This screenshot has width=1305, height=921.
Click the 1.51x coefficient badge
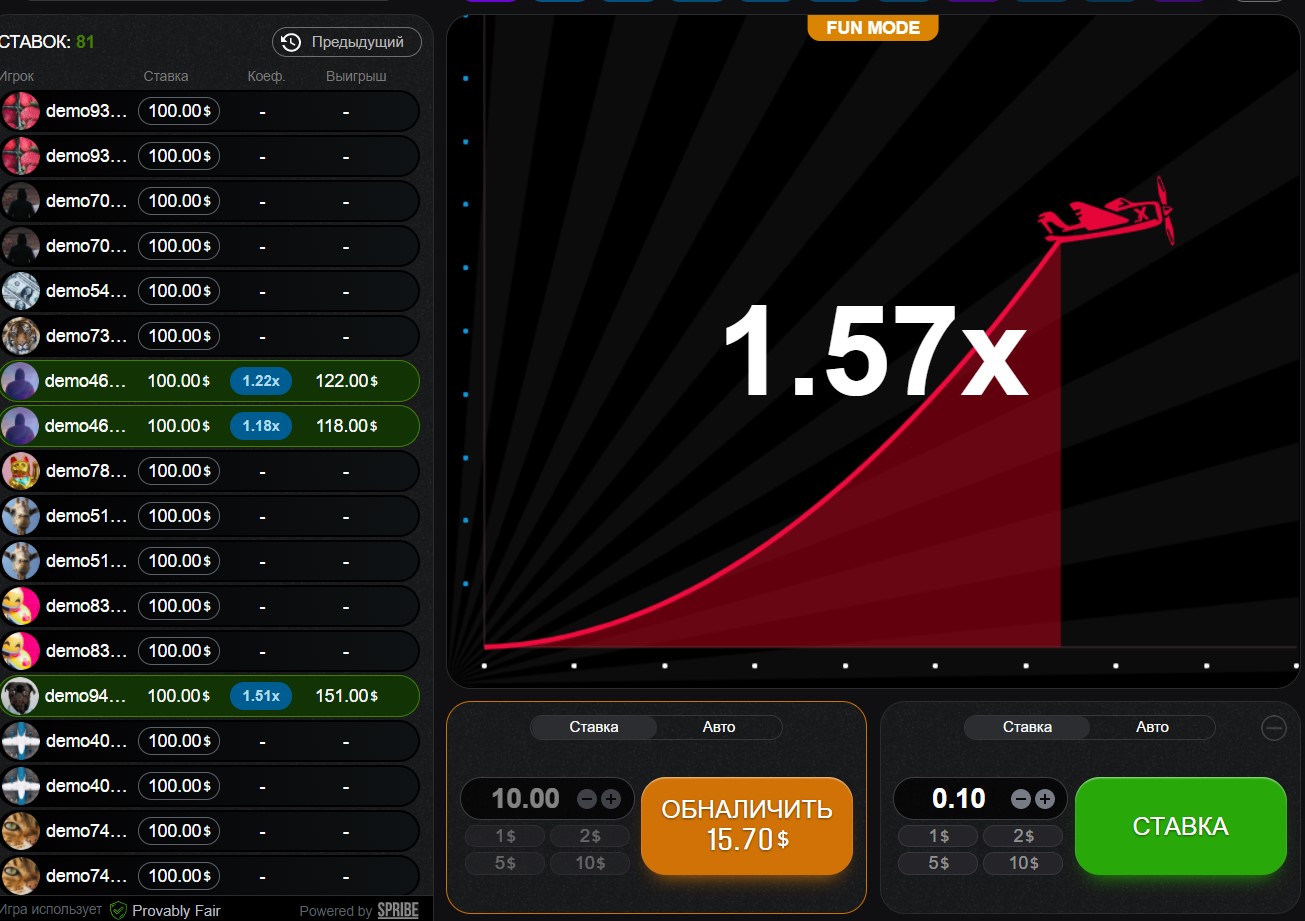pos(261,696)
